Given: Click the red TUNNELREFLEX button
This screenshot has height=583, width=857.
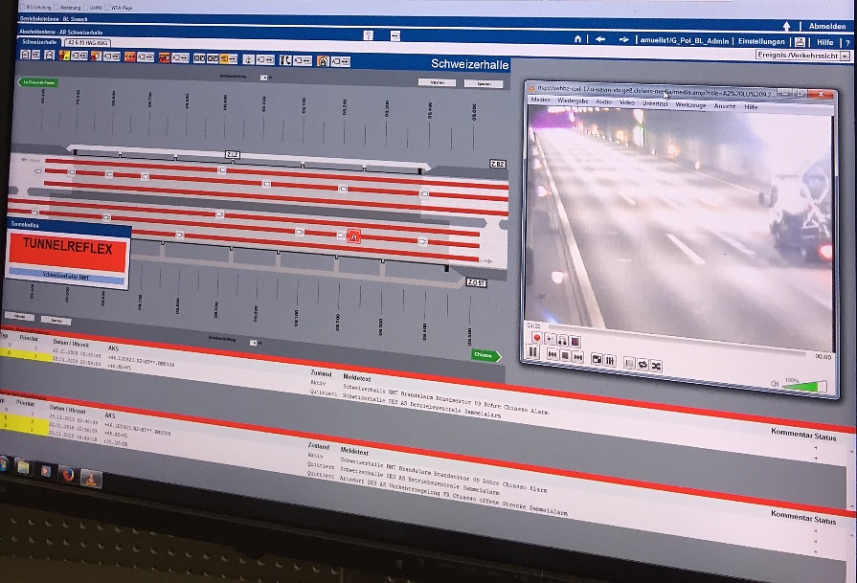Looking at the screenshot, I should 68,250.
